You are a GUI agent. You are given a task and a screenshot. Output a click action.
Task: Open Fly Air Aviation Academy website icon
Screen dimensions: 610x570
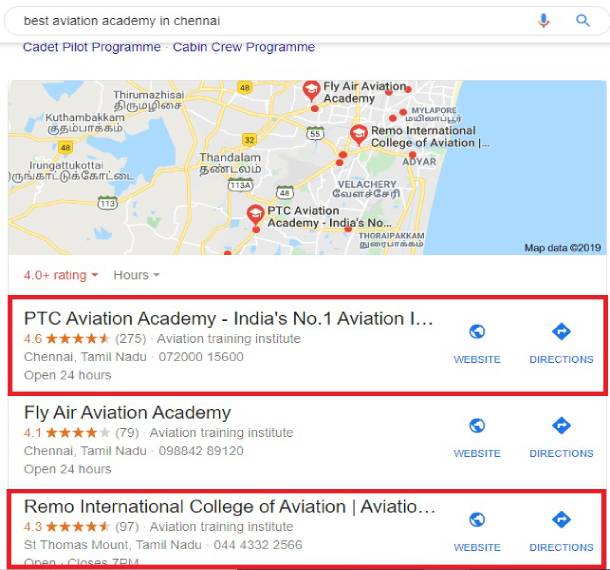tap(477, 427)
